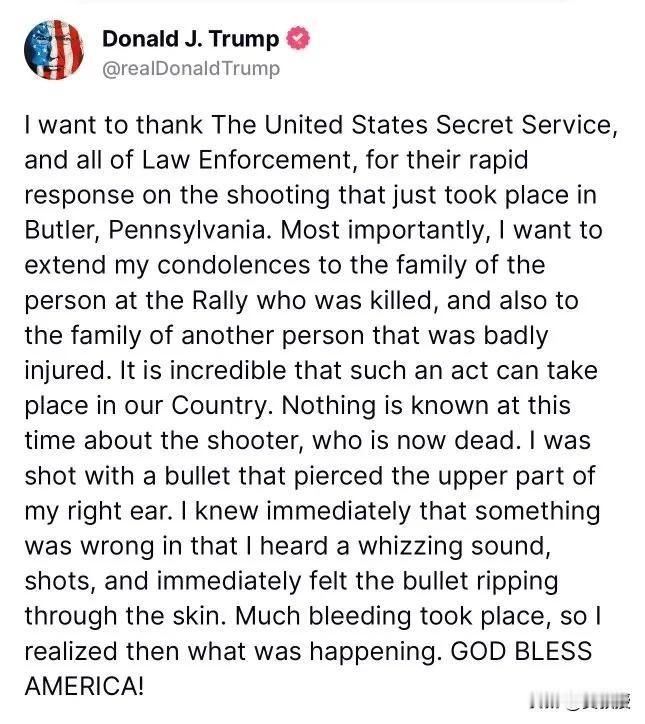The width and height of the screenshot is (645, 724).
Task: Open the @realDonaldTrump handle link
Action: click(x=191, y=69)
